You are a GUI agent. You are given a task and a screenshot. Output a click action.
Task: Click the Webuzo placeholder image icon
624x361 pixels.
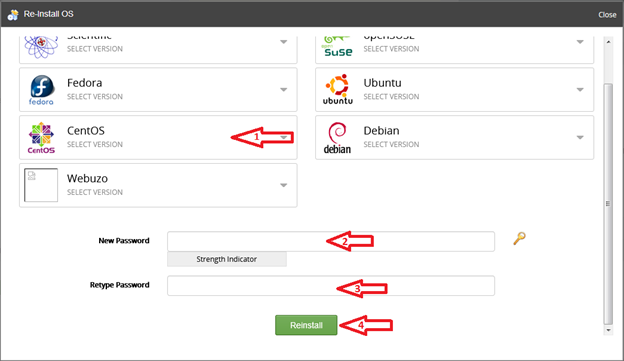(x=41, y=185)
